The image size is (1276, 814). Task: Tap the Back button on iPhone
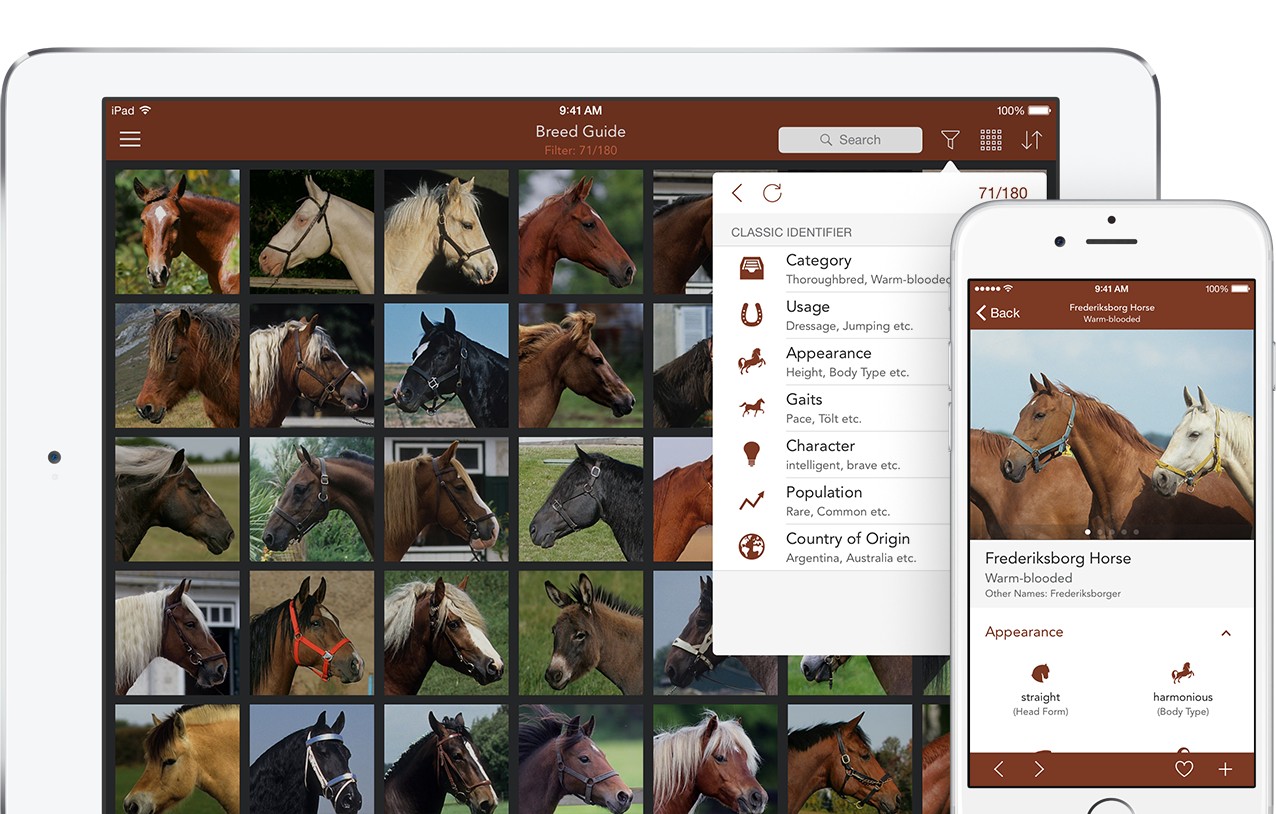pos(998,313)
